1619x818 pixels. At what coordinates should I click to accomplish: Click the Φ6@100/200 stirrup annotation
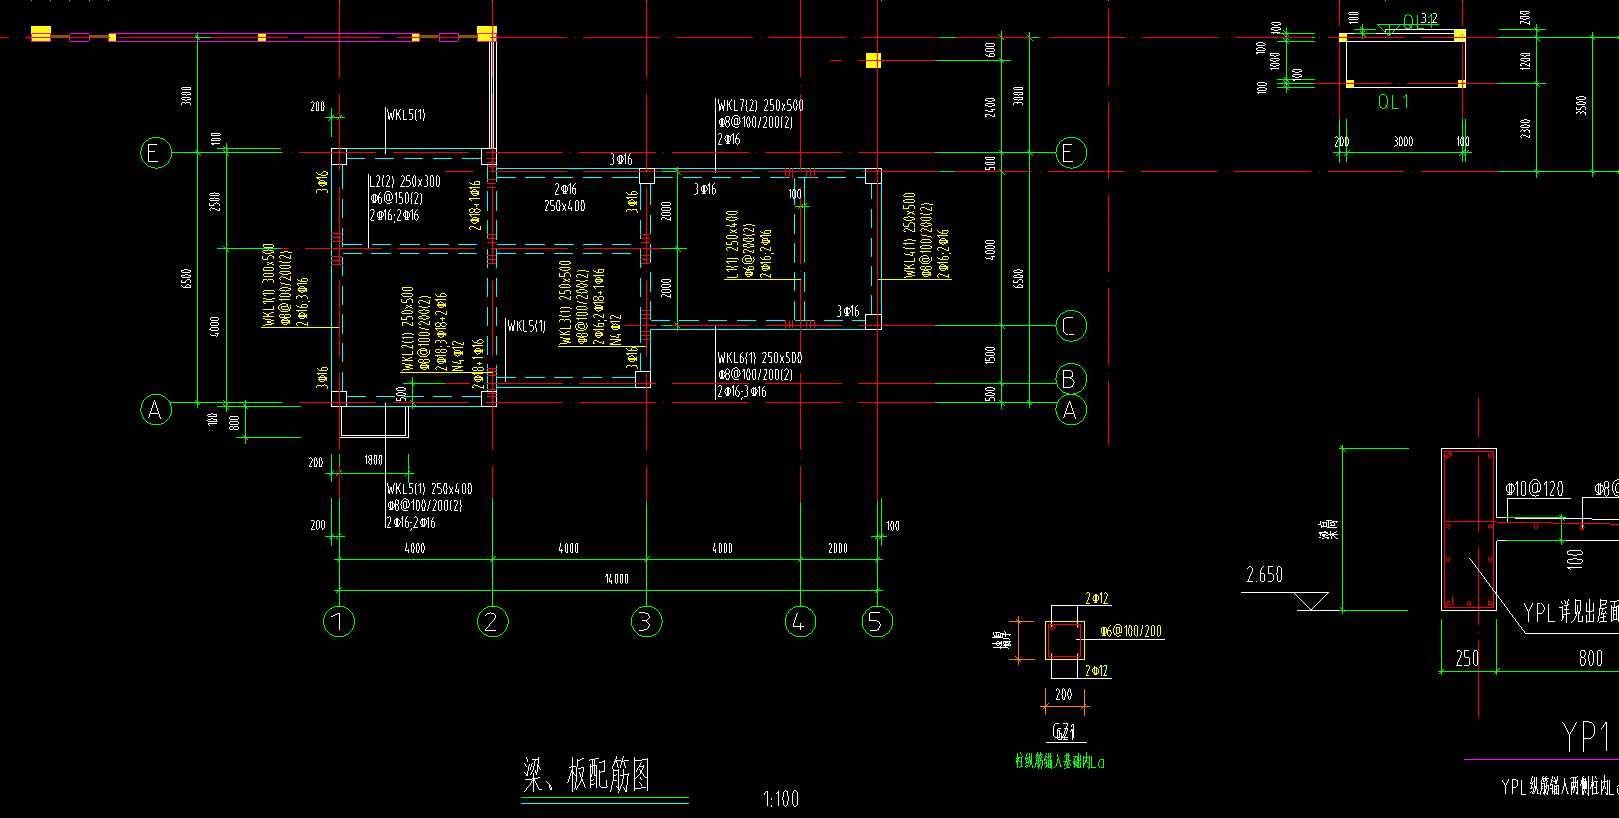click(1131, 631)
